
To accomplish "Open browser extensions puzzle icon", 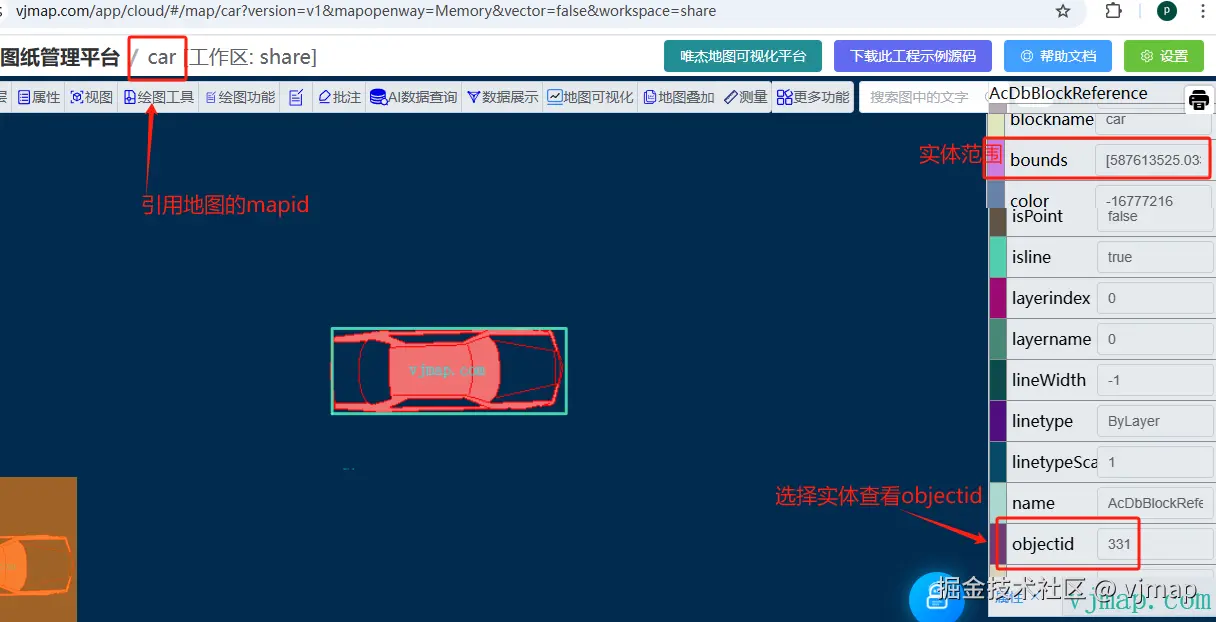I will pyautogui.click(x=1113, y=11).
